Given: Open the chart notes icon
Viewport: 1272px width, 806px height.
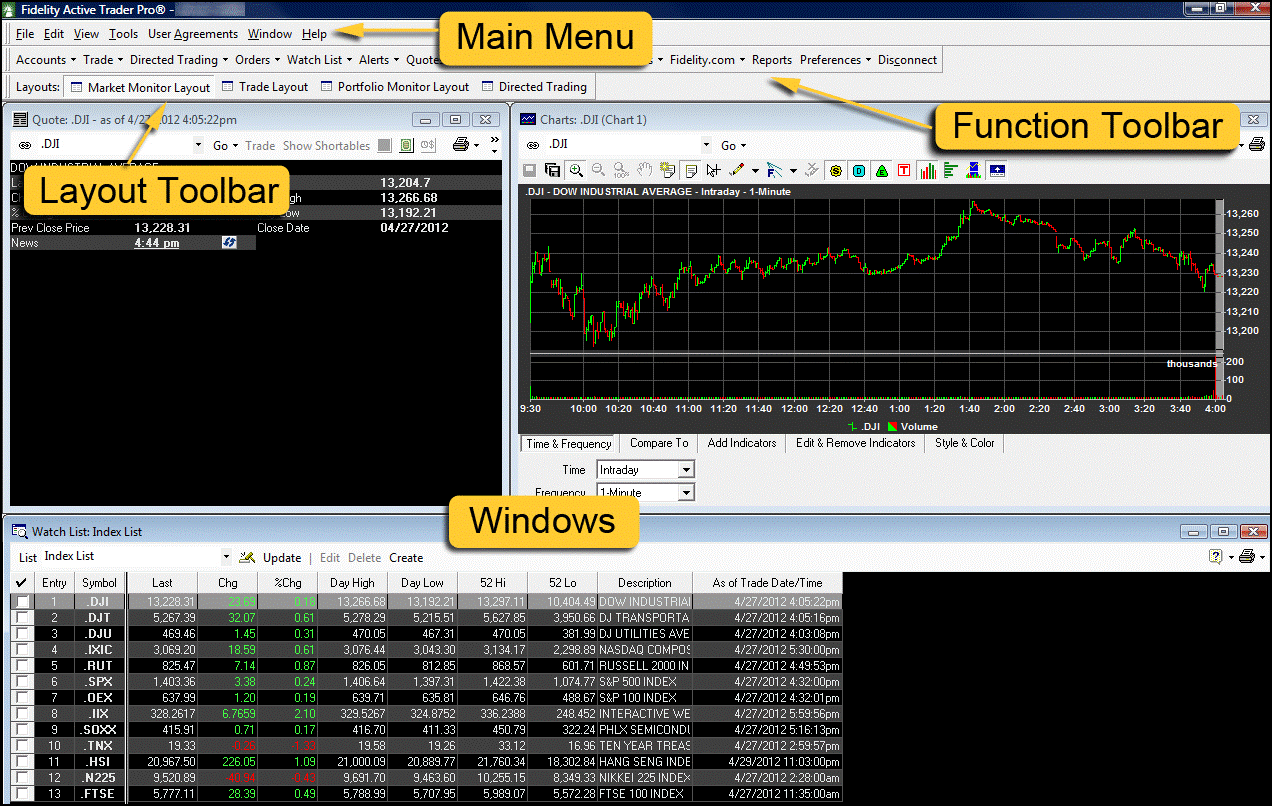Looking at the screenshot, I should point(691,171).
